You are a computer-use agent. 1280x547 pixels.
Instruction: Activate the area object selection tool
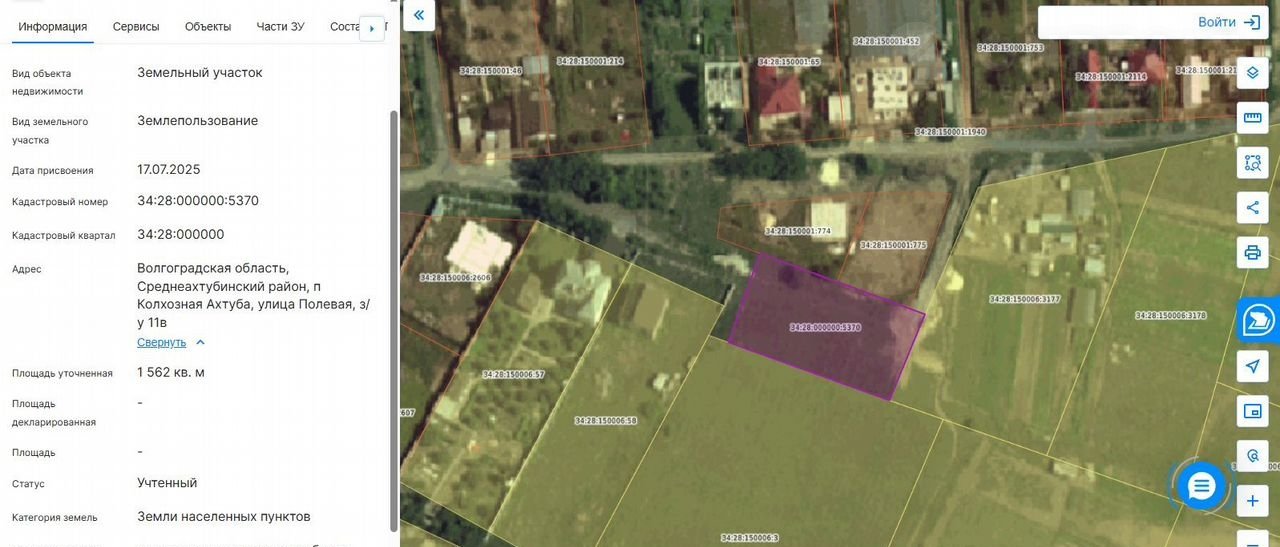tap(1252, 163)
